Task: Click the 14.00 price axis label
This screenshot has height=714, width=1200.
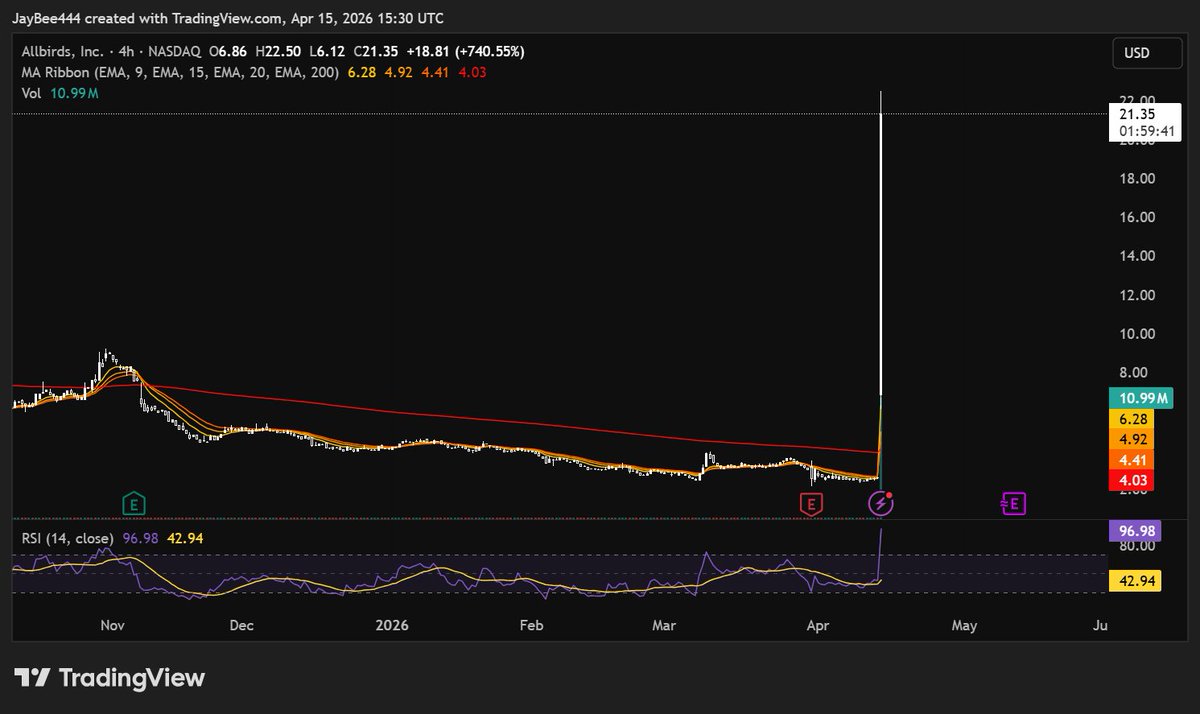Action: [x=1137, y=256]
